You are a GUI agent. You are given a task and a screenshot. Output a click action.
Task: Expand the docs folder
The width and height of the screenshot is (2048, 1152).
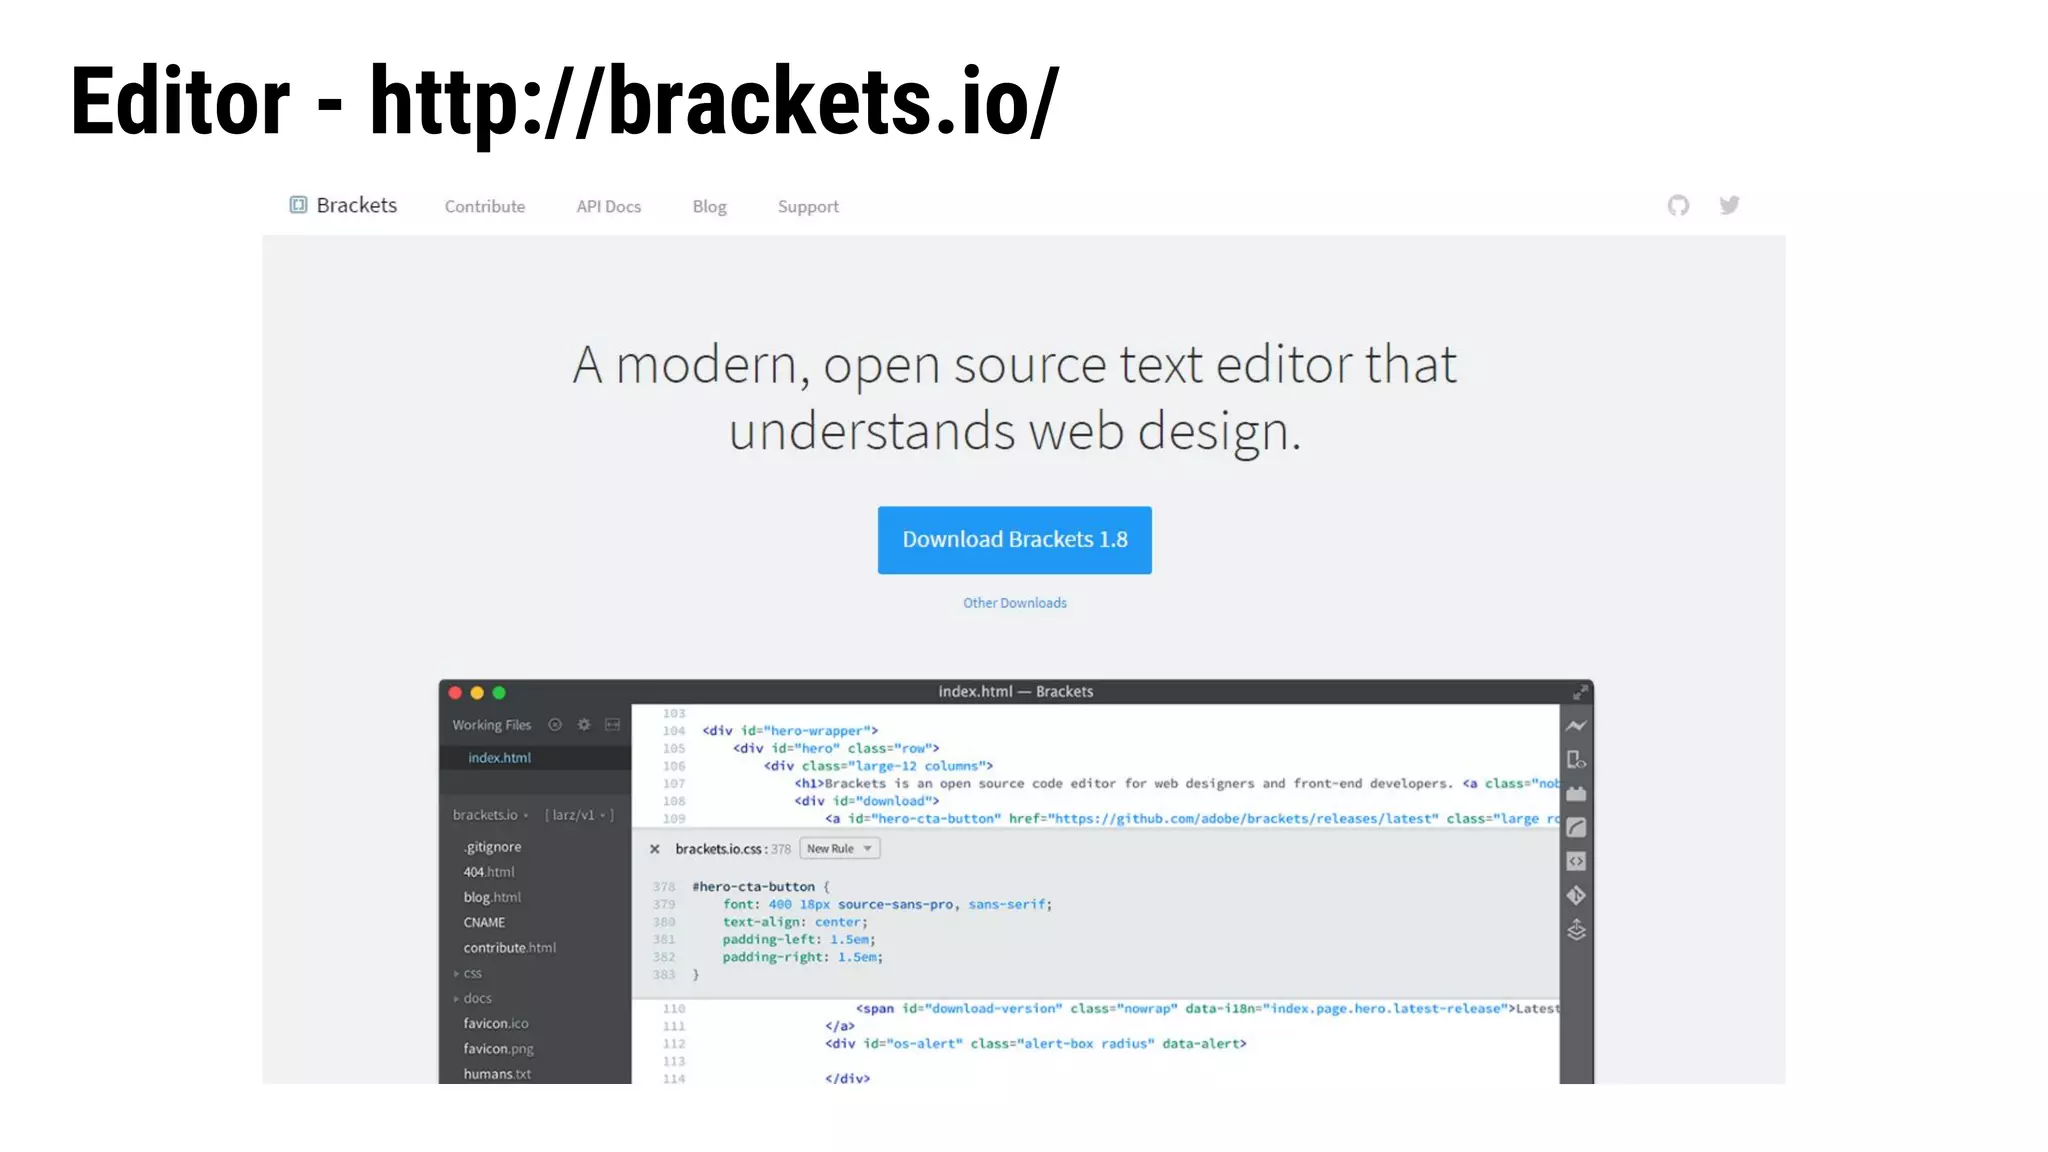[473, 998]
